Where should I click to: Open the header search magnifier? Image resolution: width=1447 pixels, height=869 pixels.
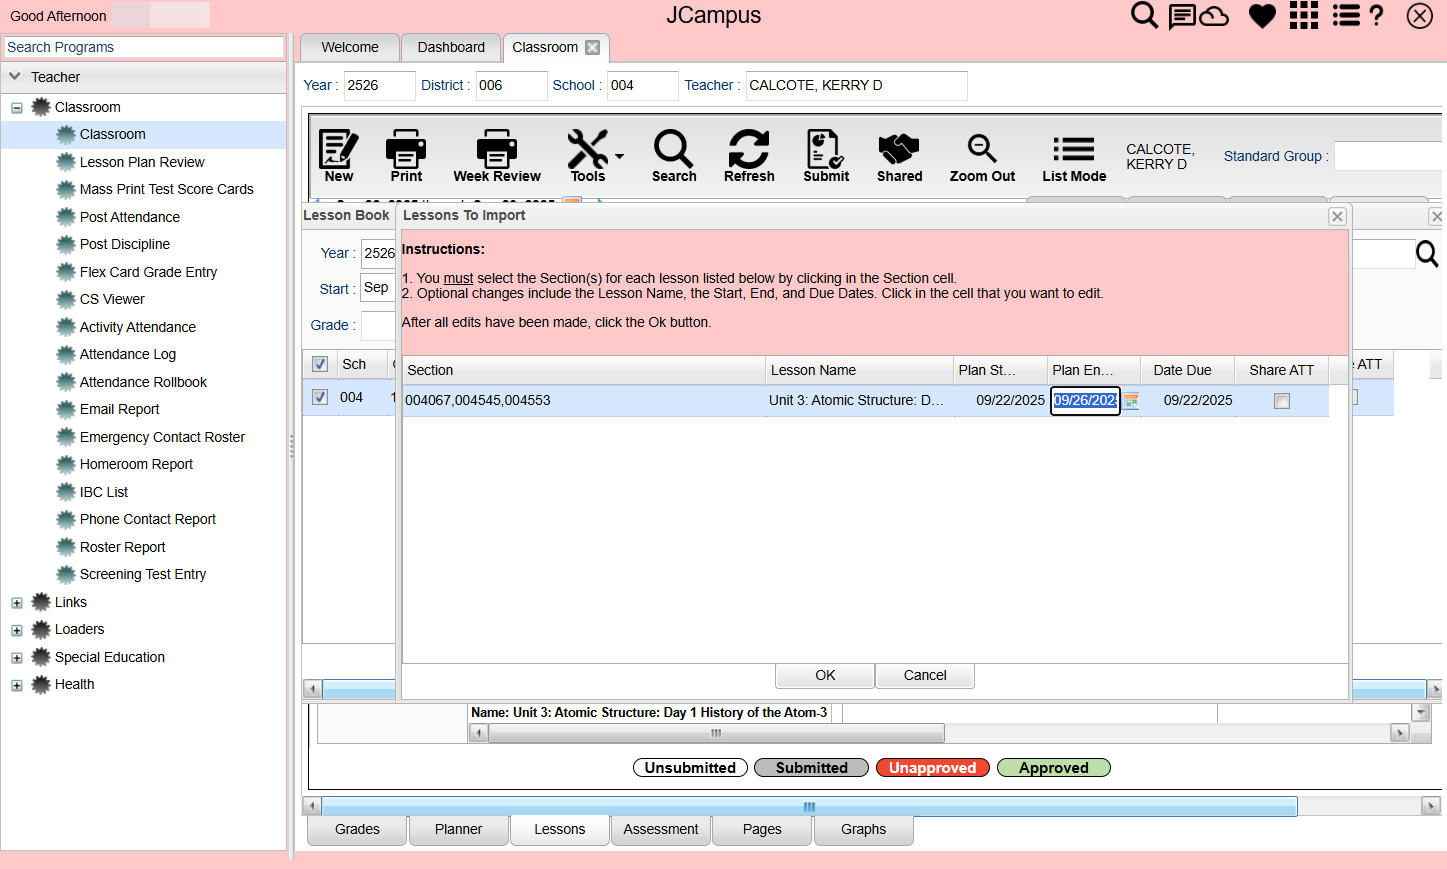click(1144, 15)
